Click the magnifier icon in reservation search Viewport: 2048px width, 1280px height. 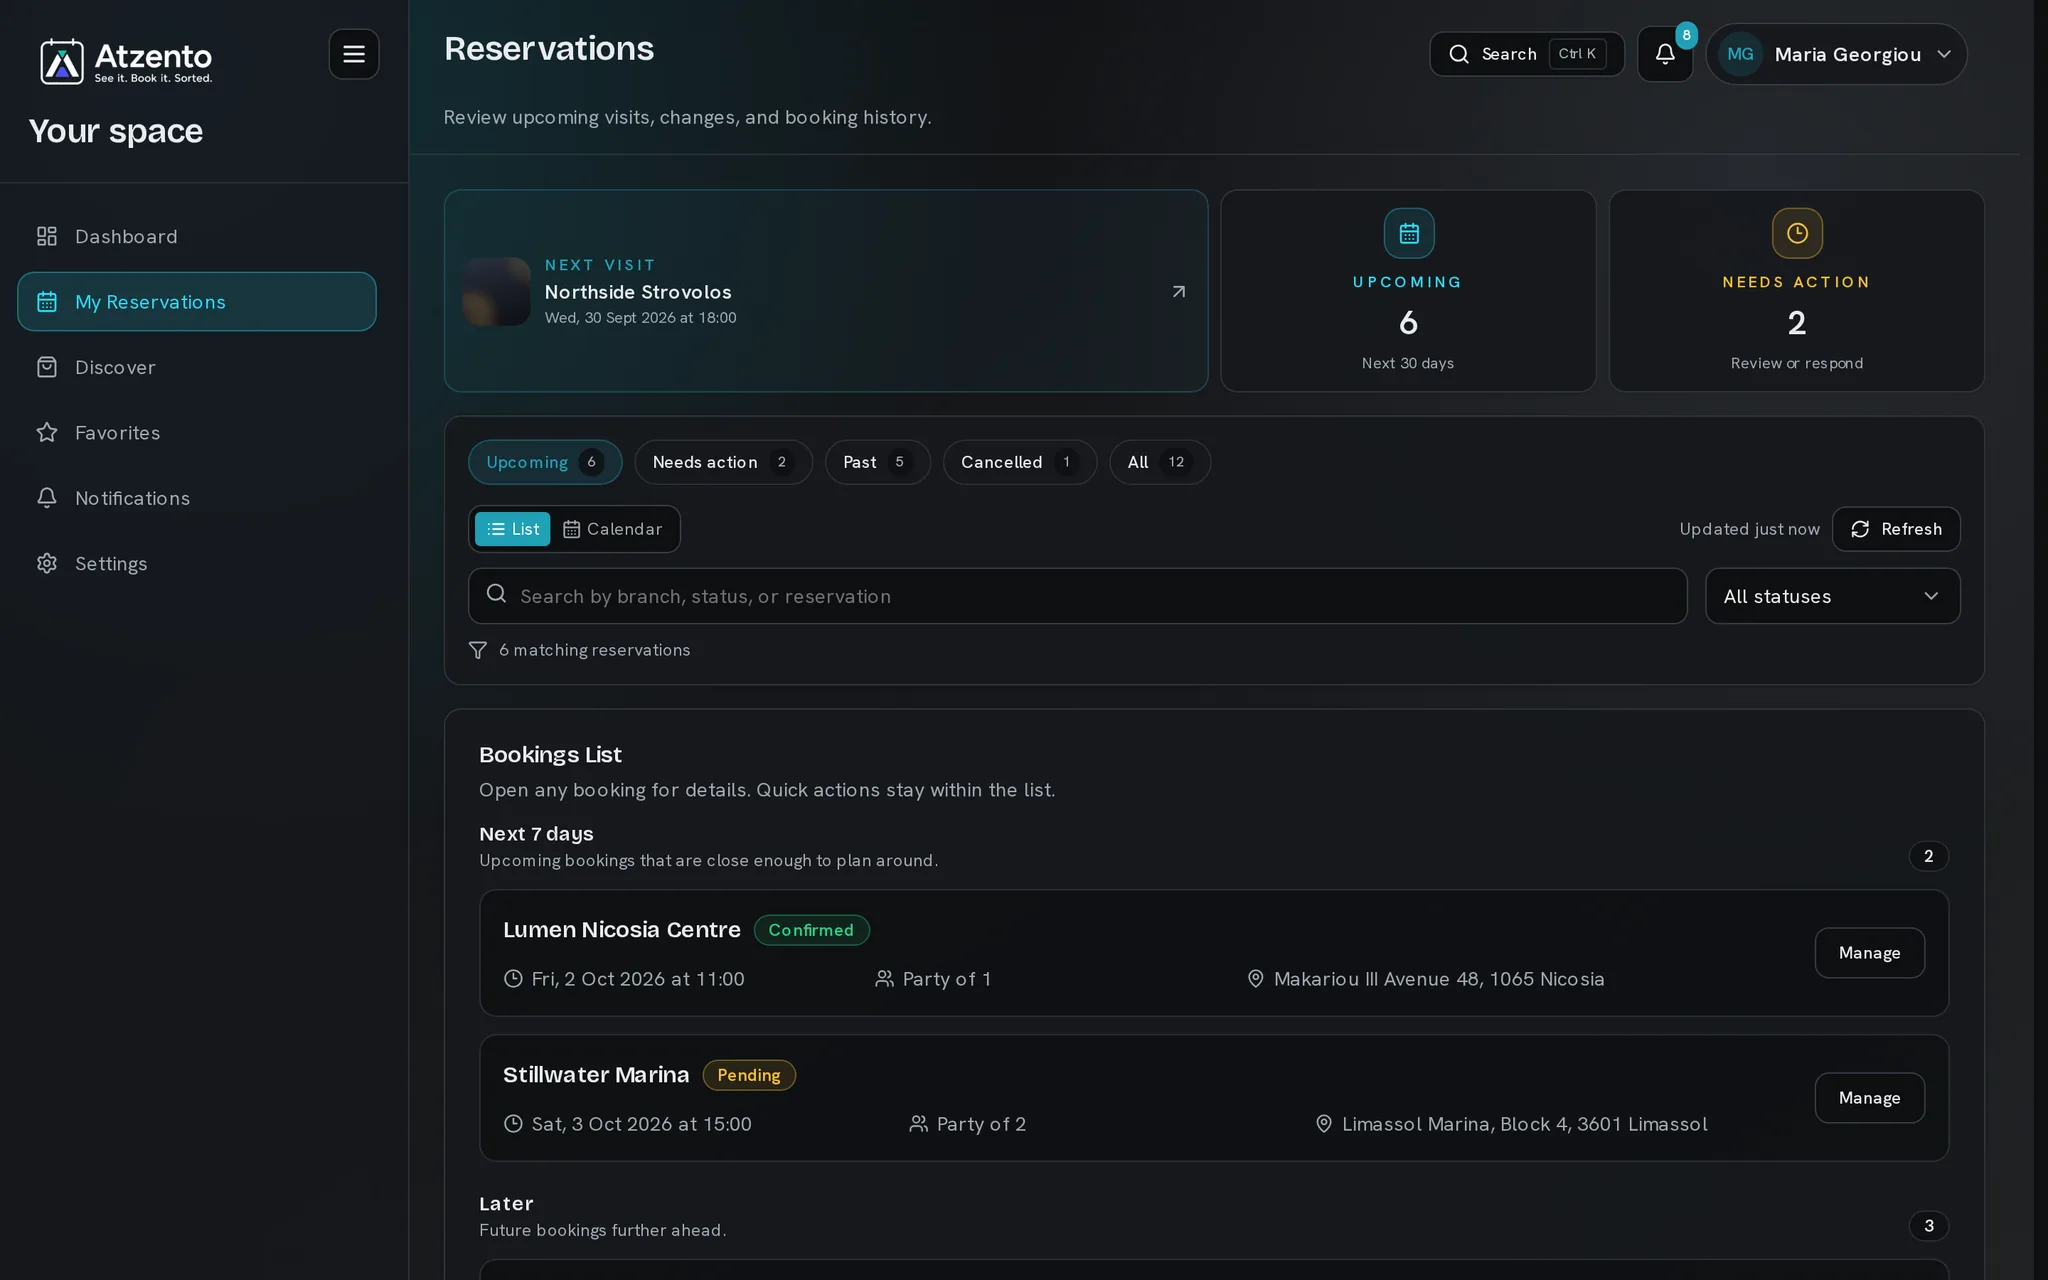click(x=496, y=594)
